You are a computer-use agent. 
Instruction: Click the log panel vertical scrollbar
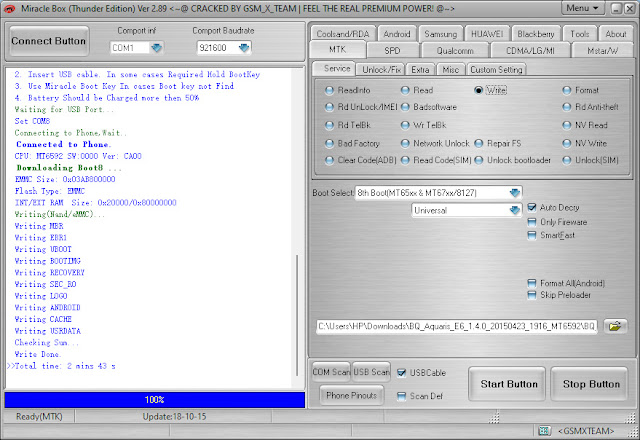click(x=297, y=316)
